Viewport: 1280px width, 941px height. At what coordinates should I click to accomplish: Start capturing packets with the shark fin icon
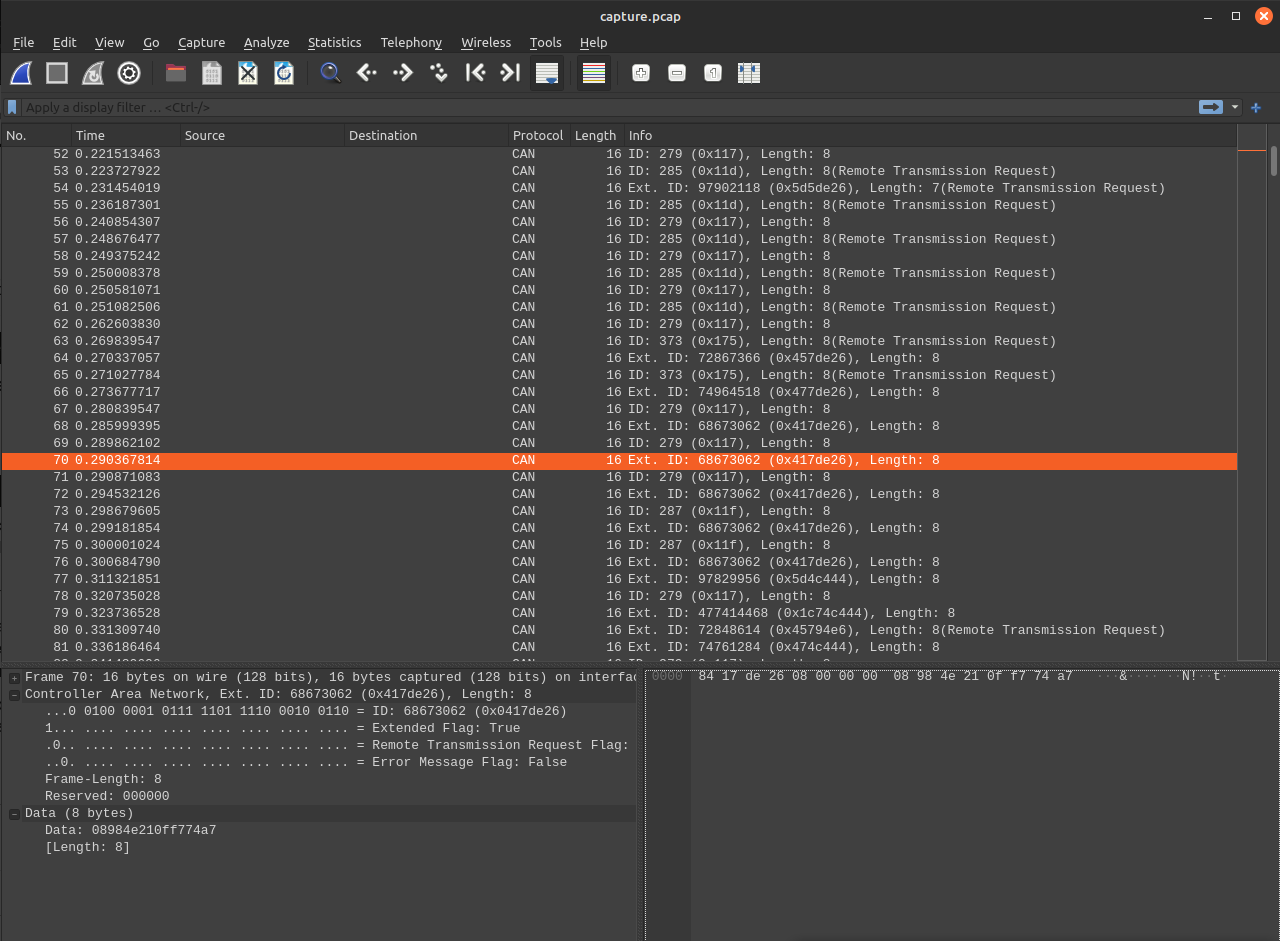21,73
